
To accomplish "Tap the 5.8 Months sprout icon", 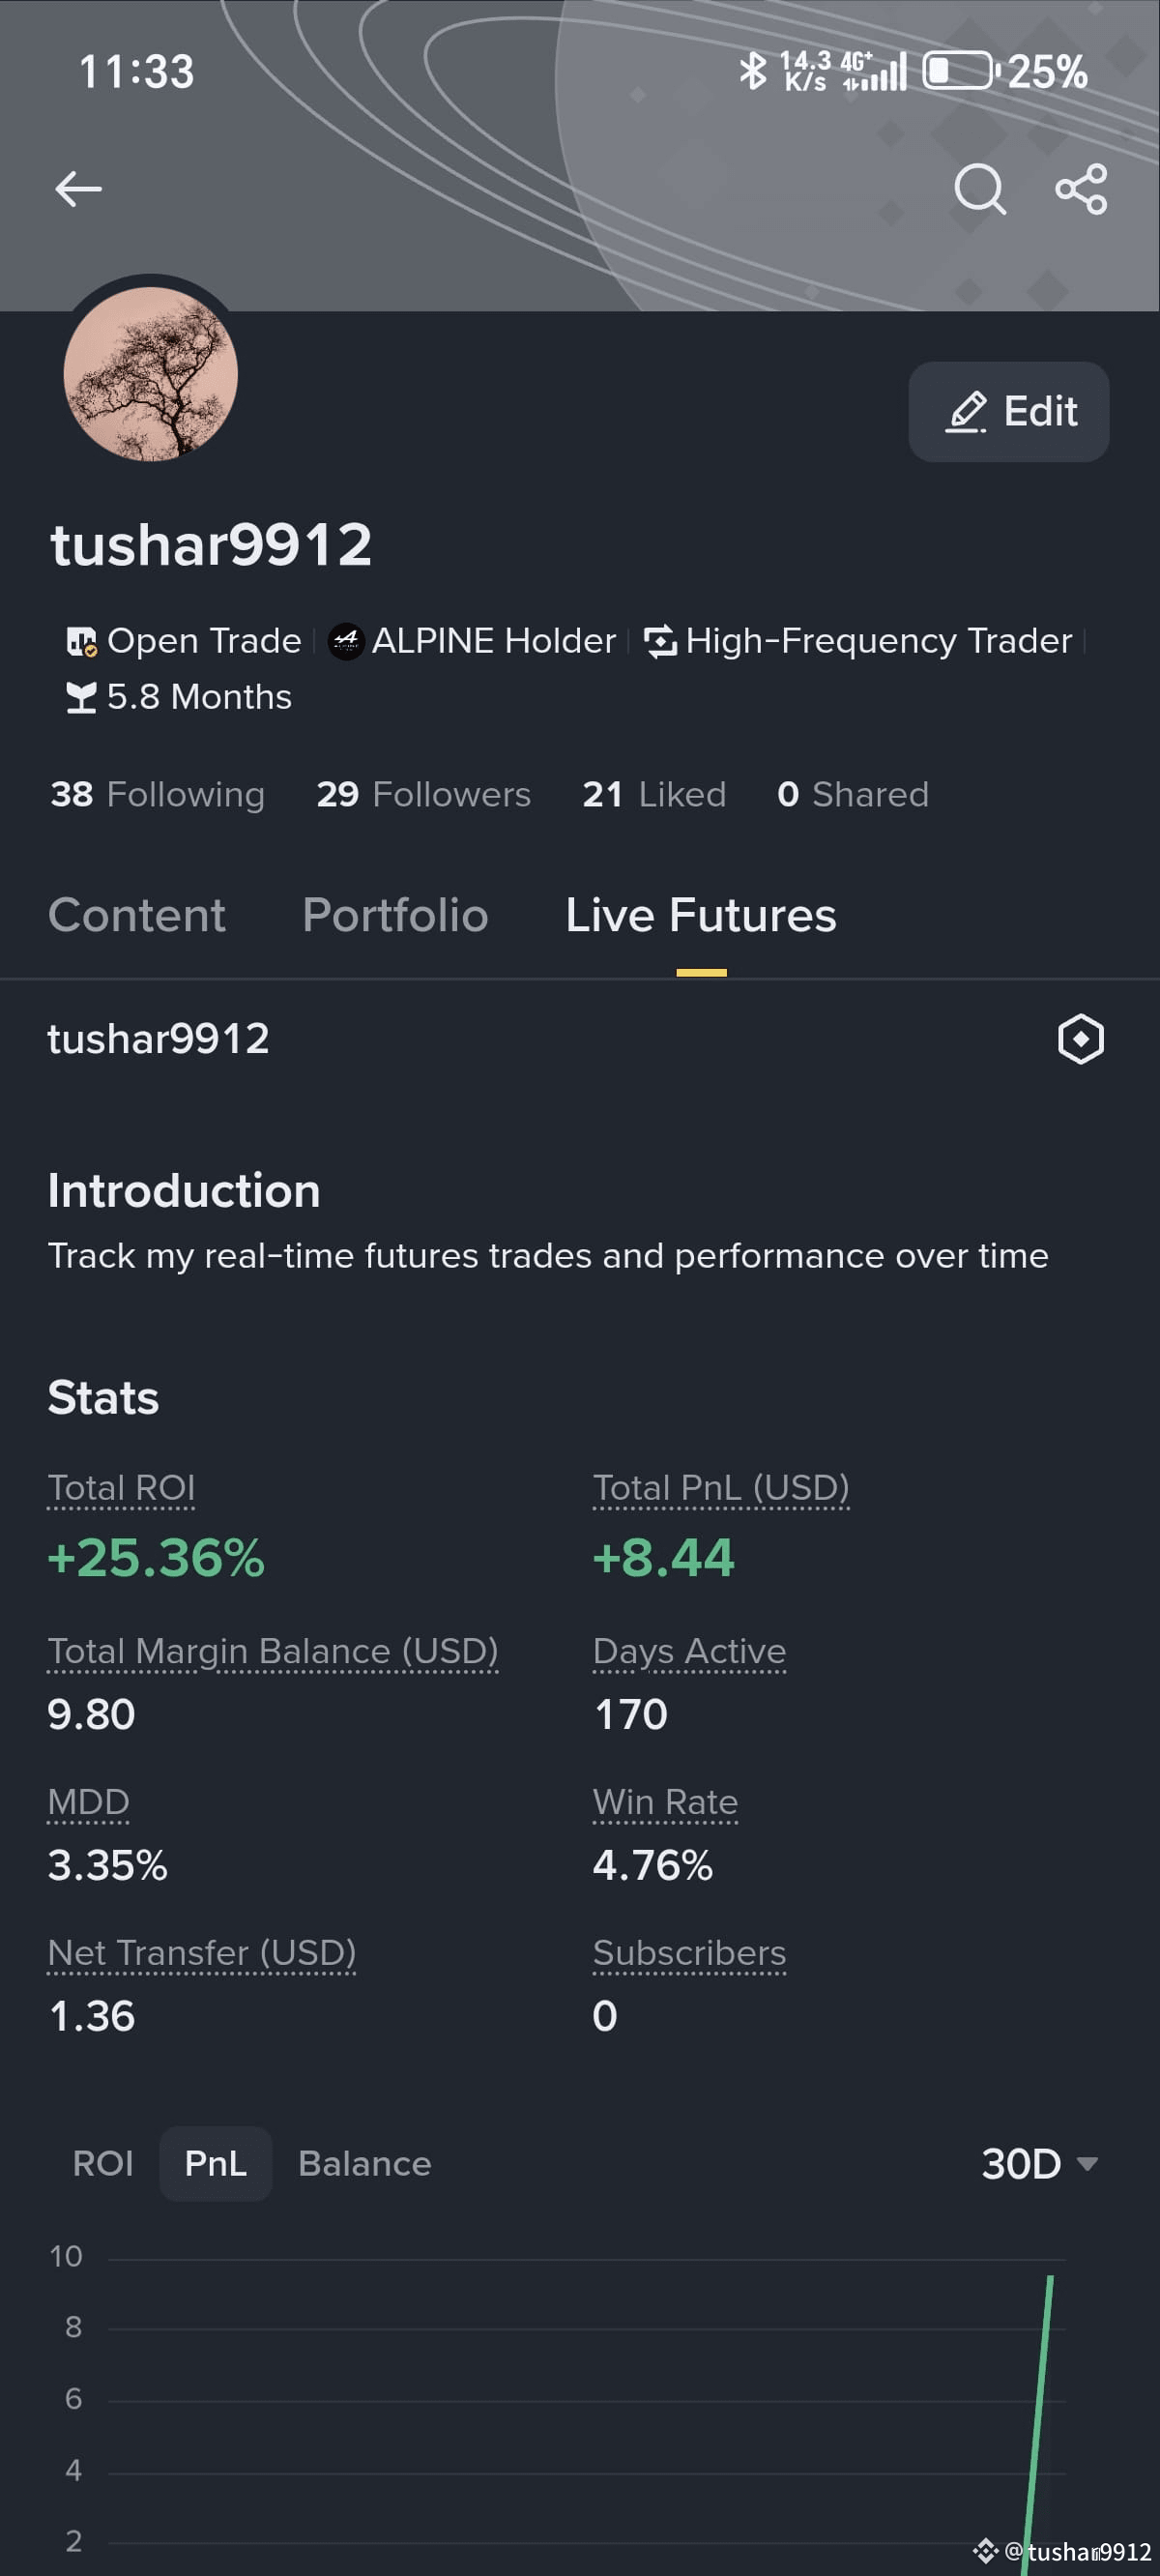I will 81,697.
